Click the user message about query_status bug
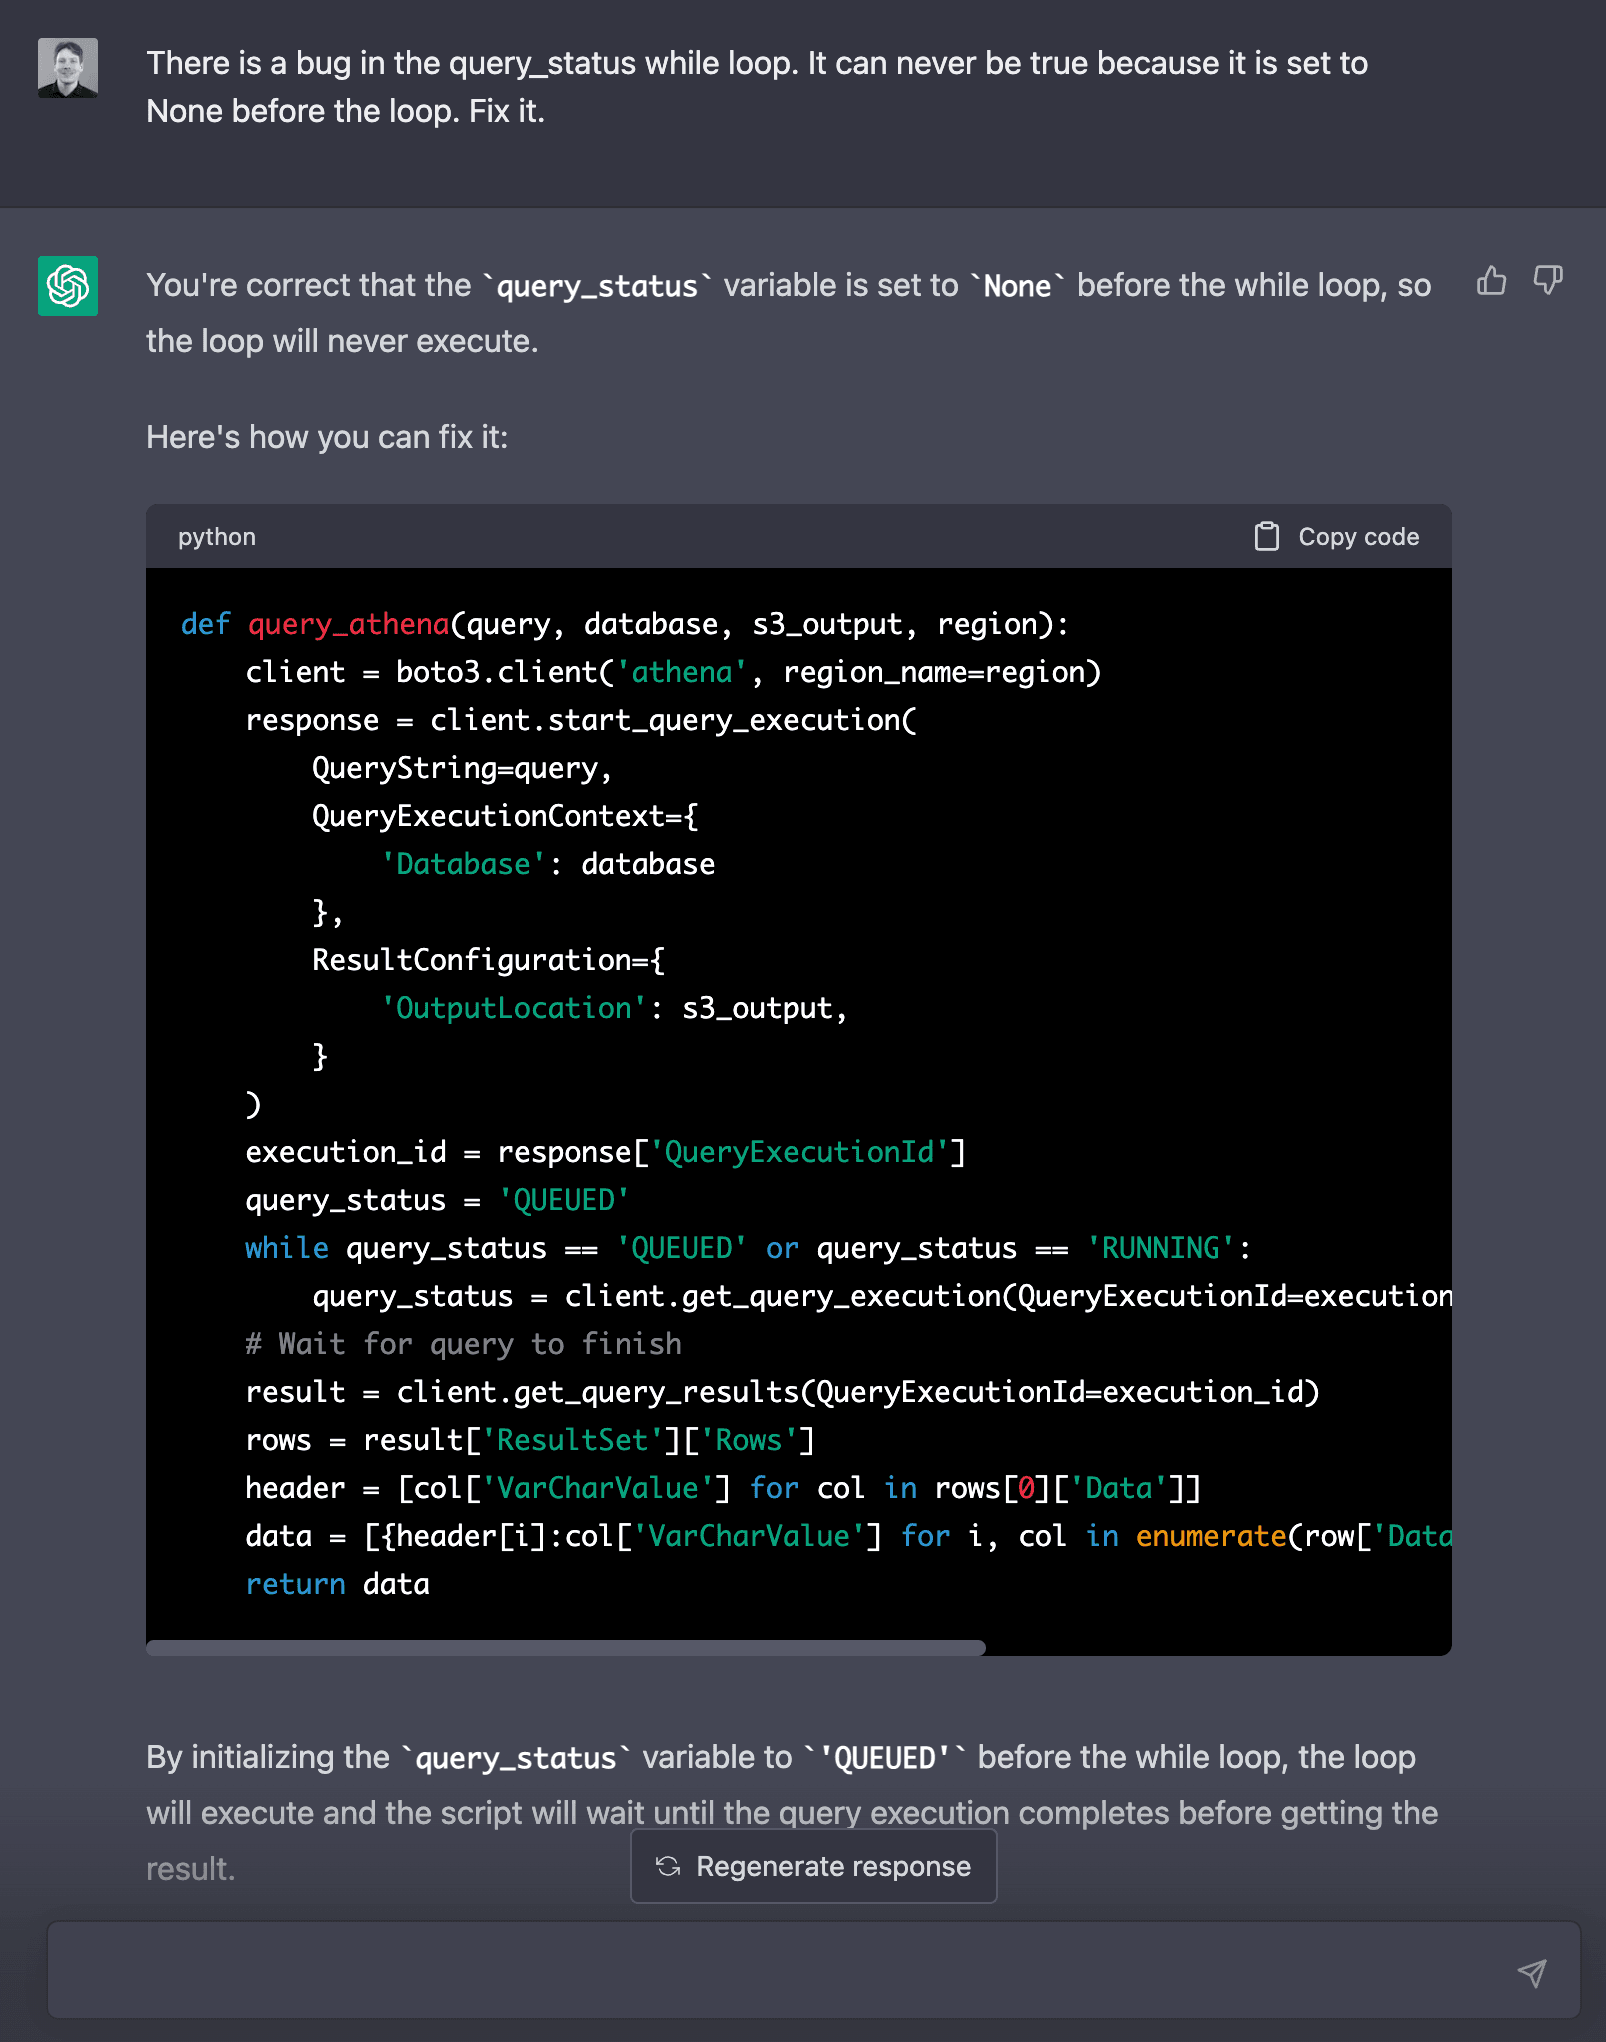The image size is (1606, 2042). point(756,87)
